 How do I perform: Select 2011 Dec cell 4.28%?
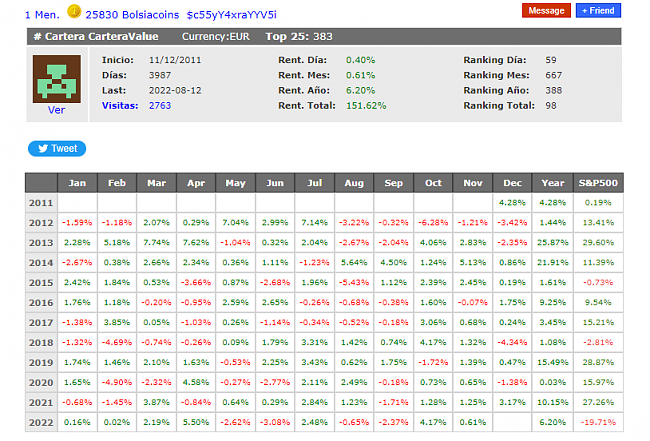coord(512,203)
